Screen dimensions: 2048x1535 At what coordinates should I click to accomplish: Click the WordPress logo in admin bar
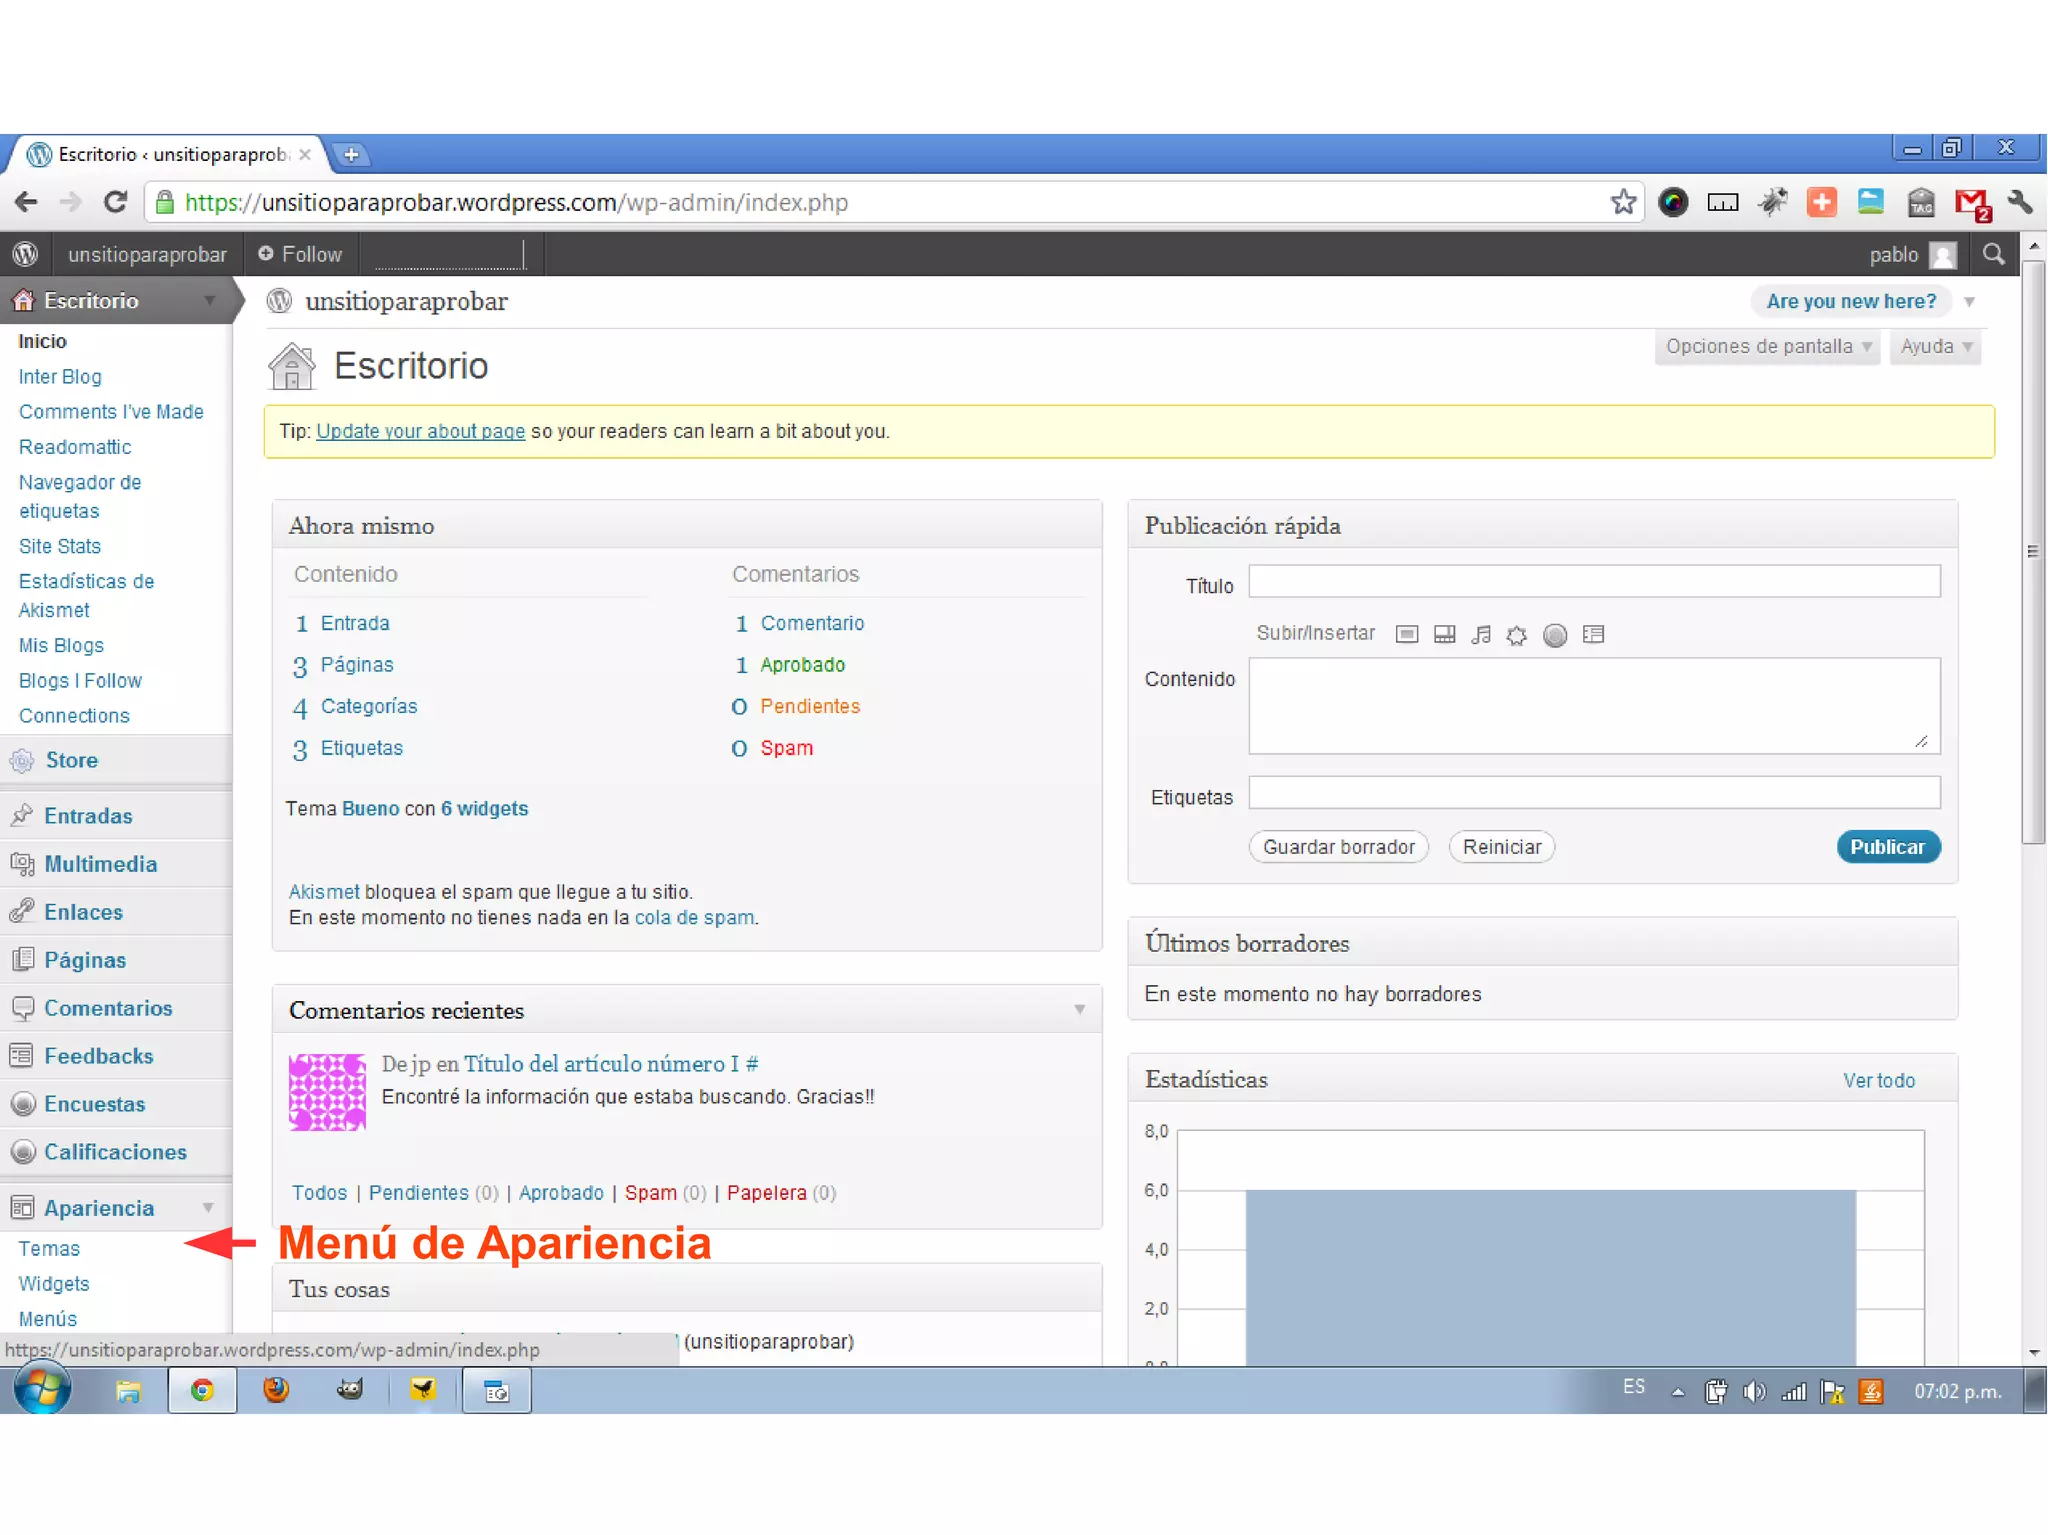26,254
